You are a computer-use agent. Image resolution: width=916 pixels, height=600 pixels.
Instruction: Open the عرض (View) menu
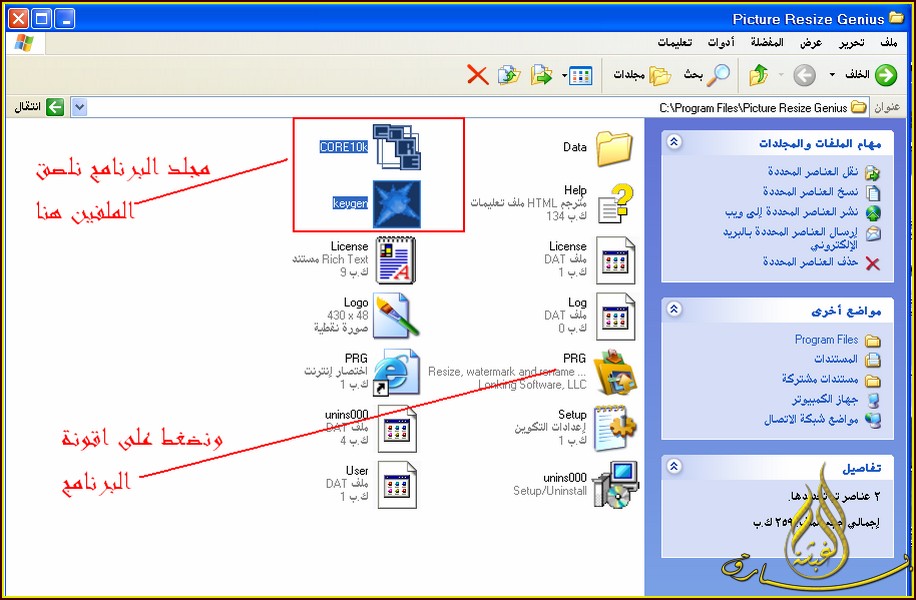pos(811,43)
